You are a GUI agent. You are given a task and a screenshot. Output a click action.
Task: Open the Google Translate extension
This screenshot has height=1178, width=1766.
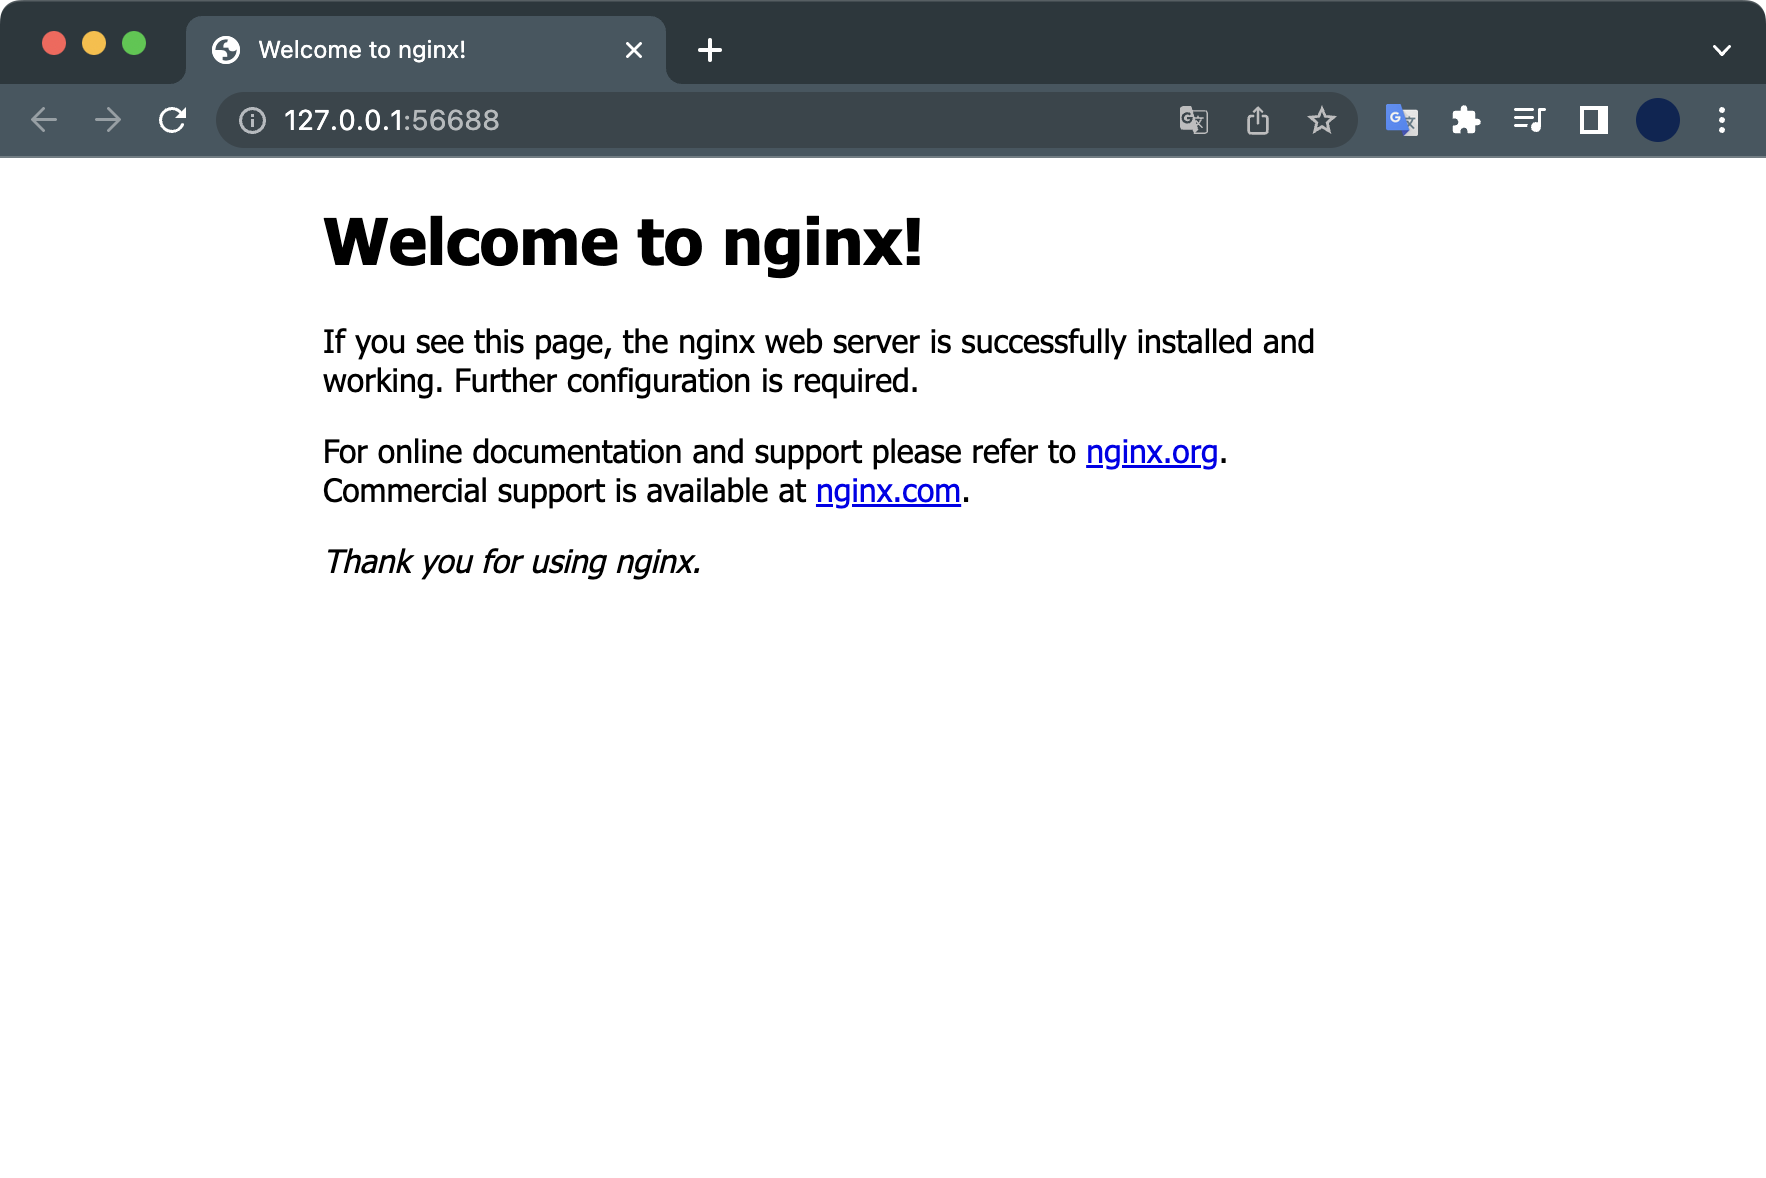[x=1402, y=120]
